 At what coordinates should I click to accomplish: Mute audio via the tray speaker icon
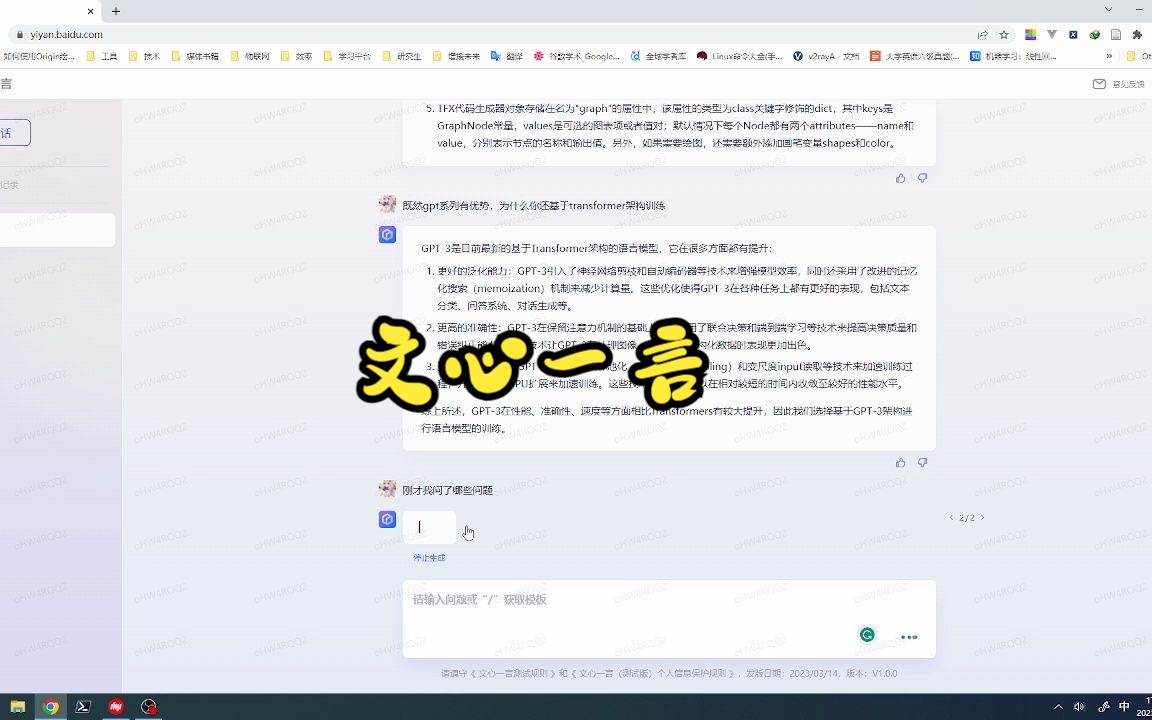(1080, 706)
